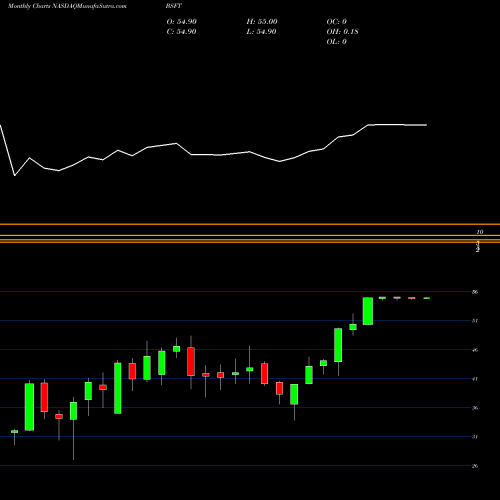Click the tall green candle reaching 55
This screenshot has width=500, height=500.
click(x=368, y=311)
